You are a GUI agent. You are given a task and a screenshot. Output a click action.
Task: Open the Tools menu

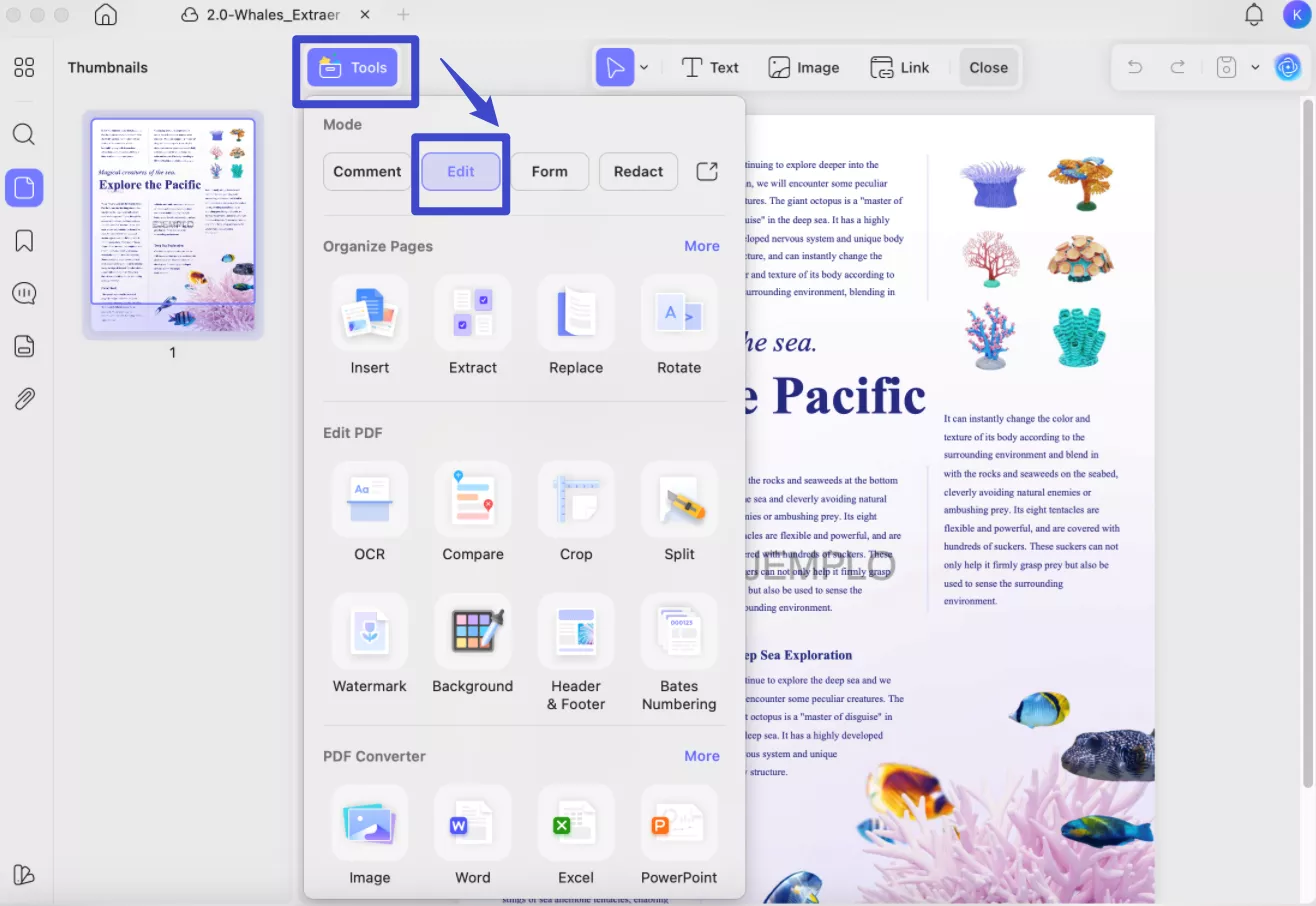(354, 67)
